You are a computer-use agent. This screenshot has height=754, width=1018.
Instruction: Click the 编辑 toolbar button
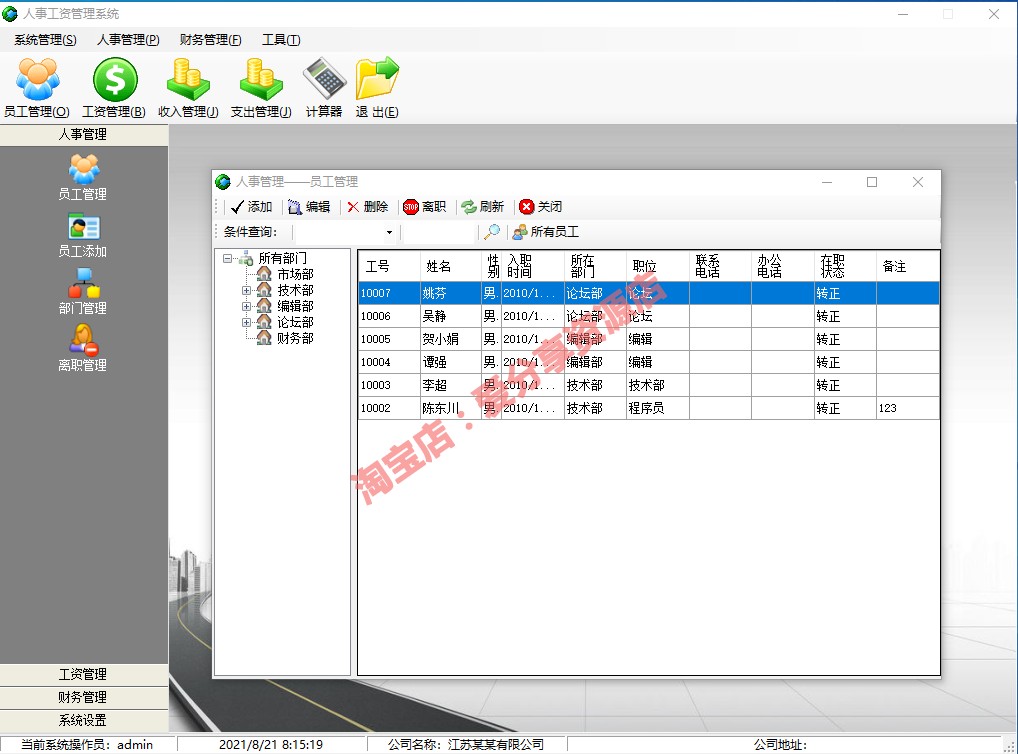[309, 207]
